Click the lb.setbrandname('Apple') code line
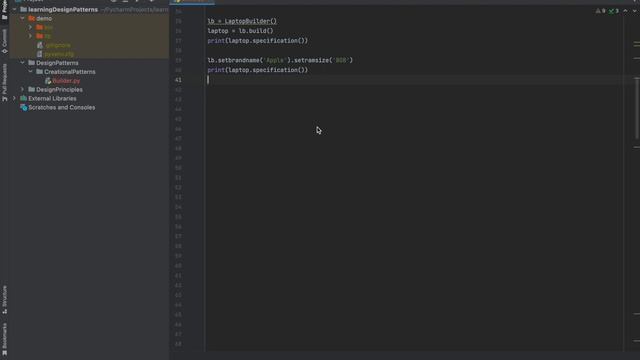Image resolution: width=640 pixels, height=360 pixels. tap(280, 60)
